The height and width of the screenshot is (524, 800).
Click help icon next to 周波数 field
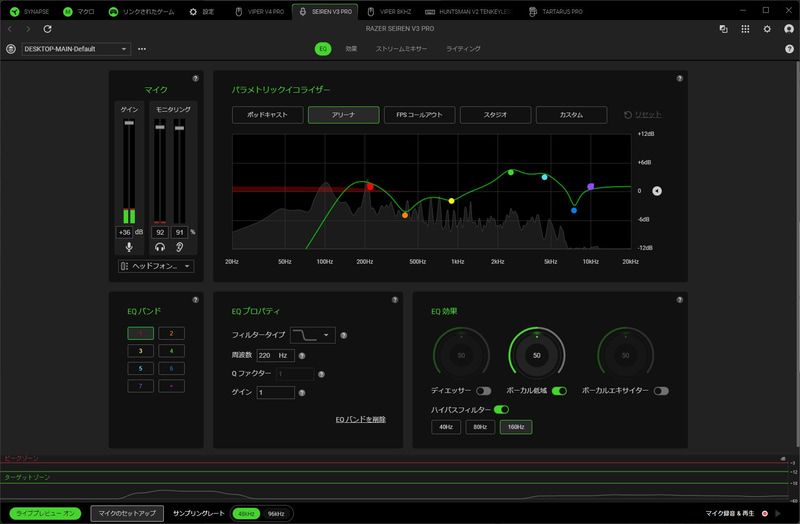(302, 356)
